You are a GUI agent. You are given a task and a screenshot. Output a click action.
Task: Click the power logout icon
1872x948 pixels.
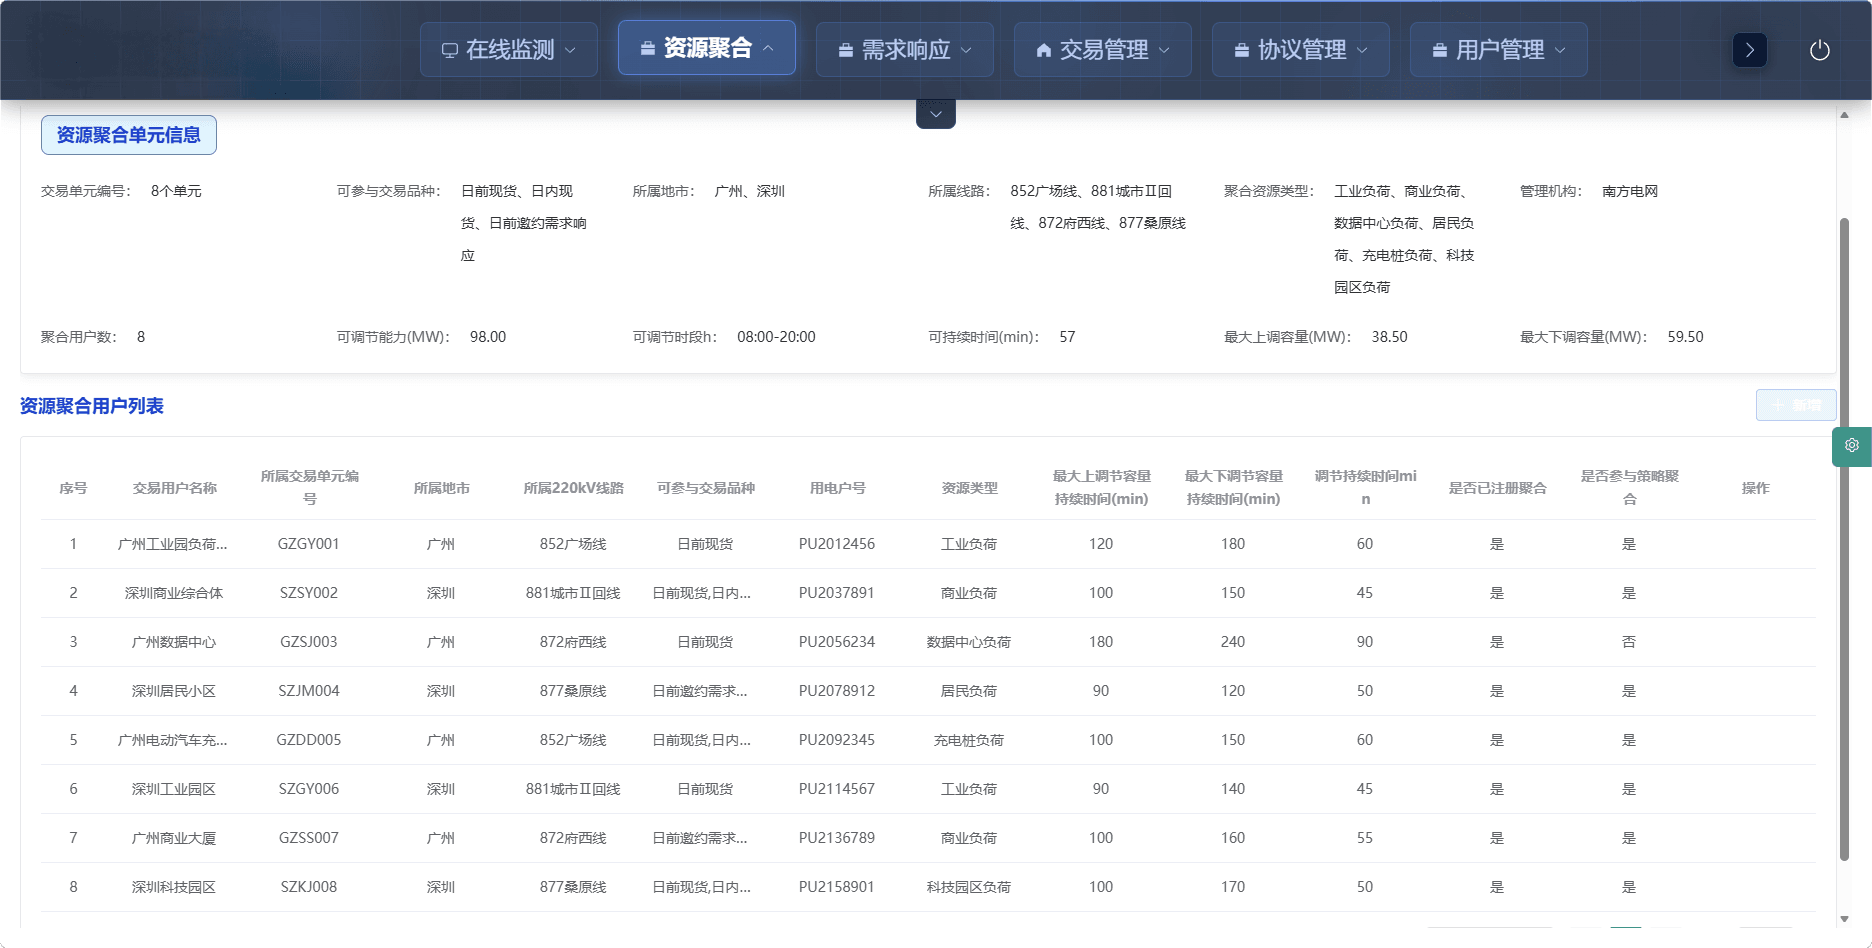(x=1819, y=50)
